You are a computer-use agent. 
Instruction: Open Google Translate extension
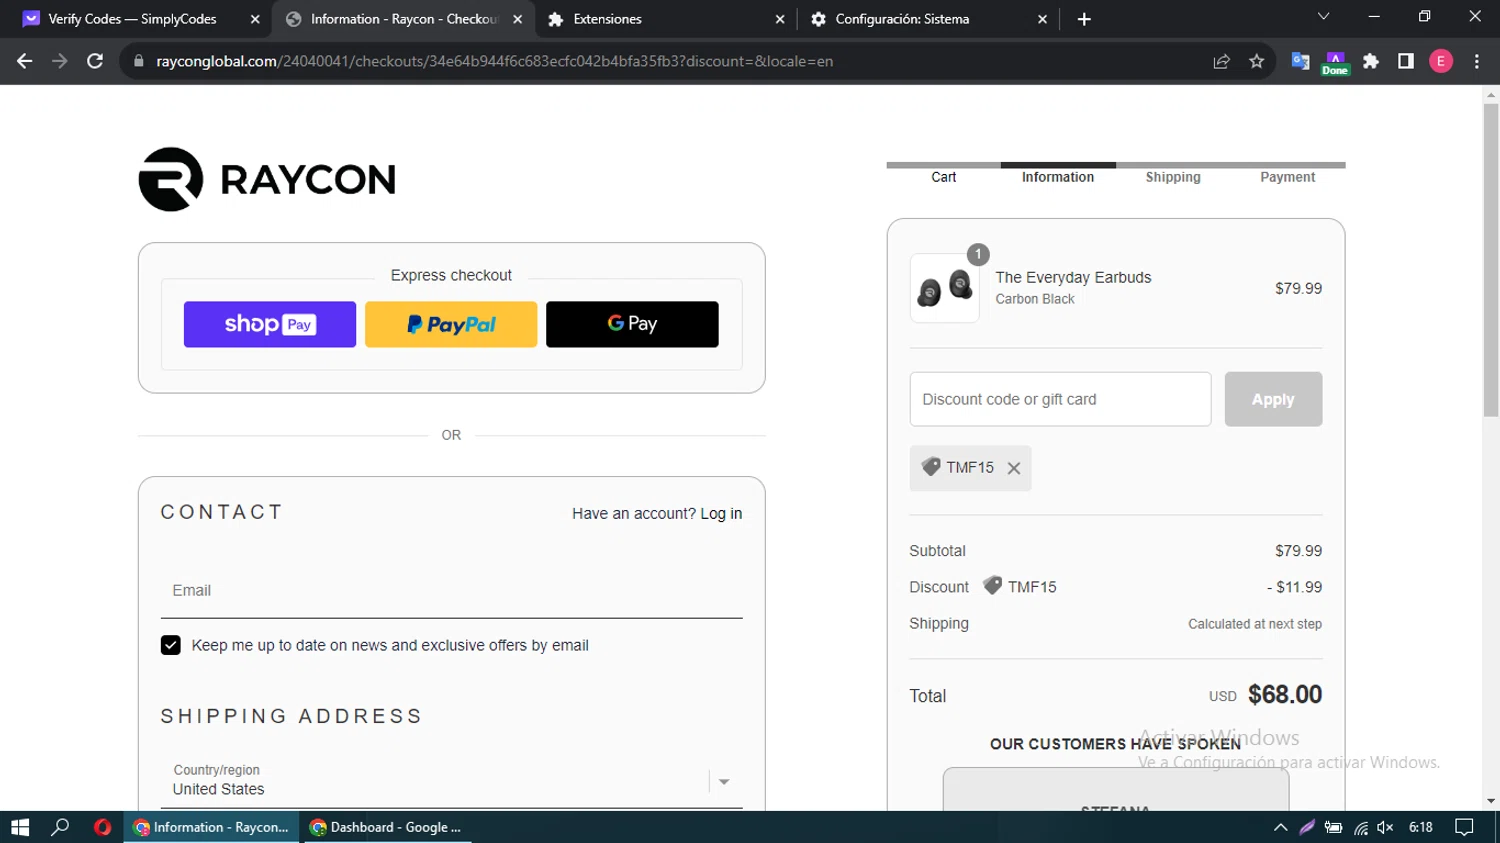(1300, 61)
